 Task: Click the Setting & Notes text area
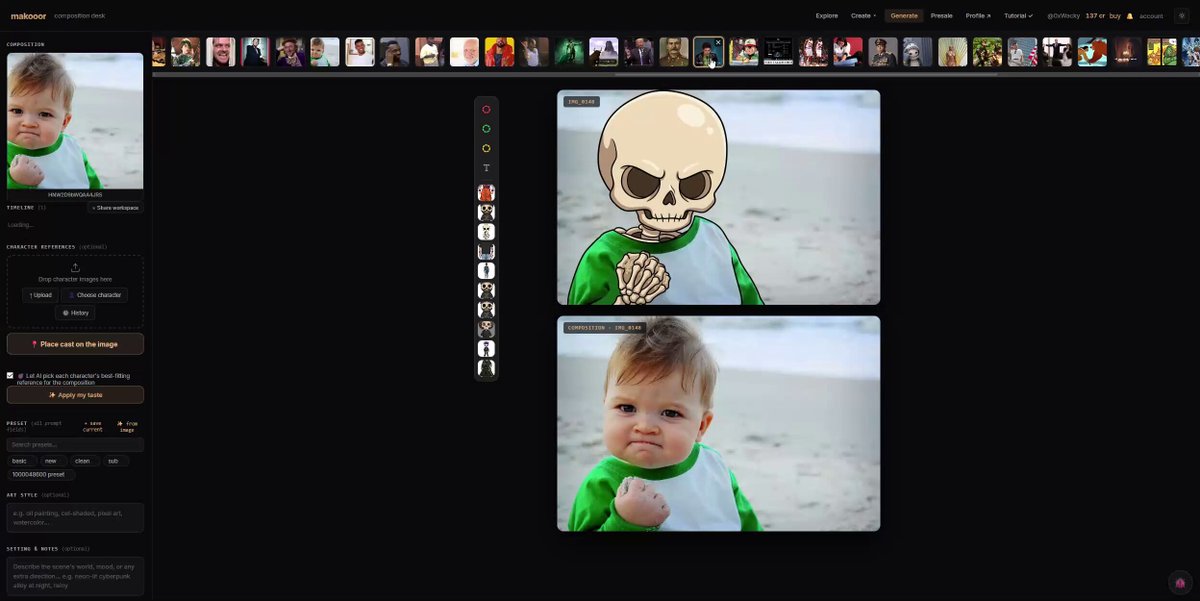[x=75, y=576]
